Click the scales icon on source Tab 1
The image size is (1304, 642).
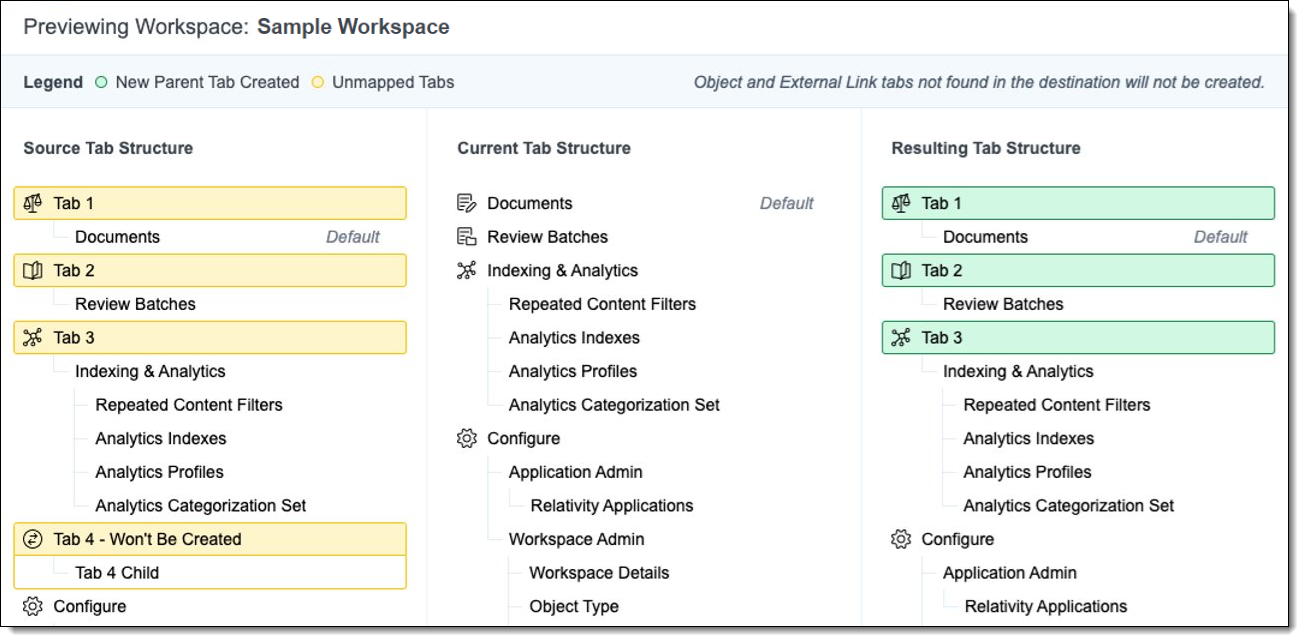[x=33, y=203]
